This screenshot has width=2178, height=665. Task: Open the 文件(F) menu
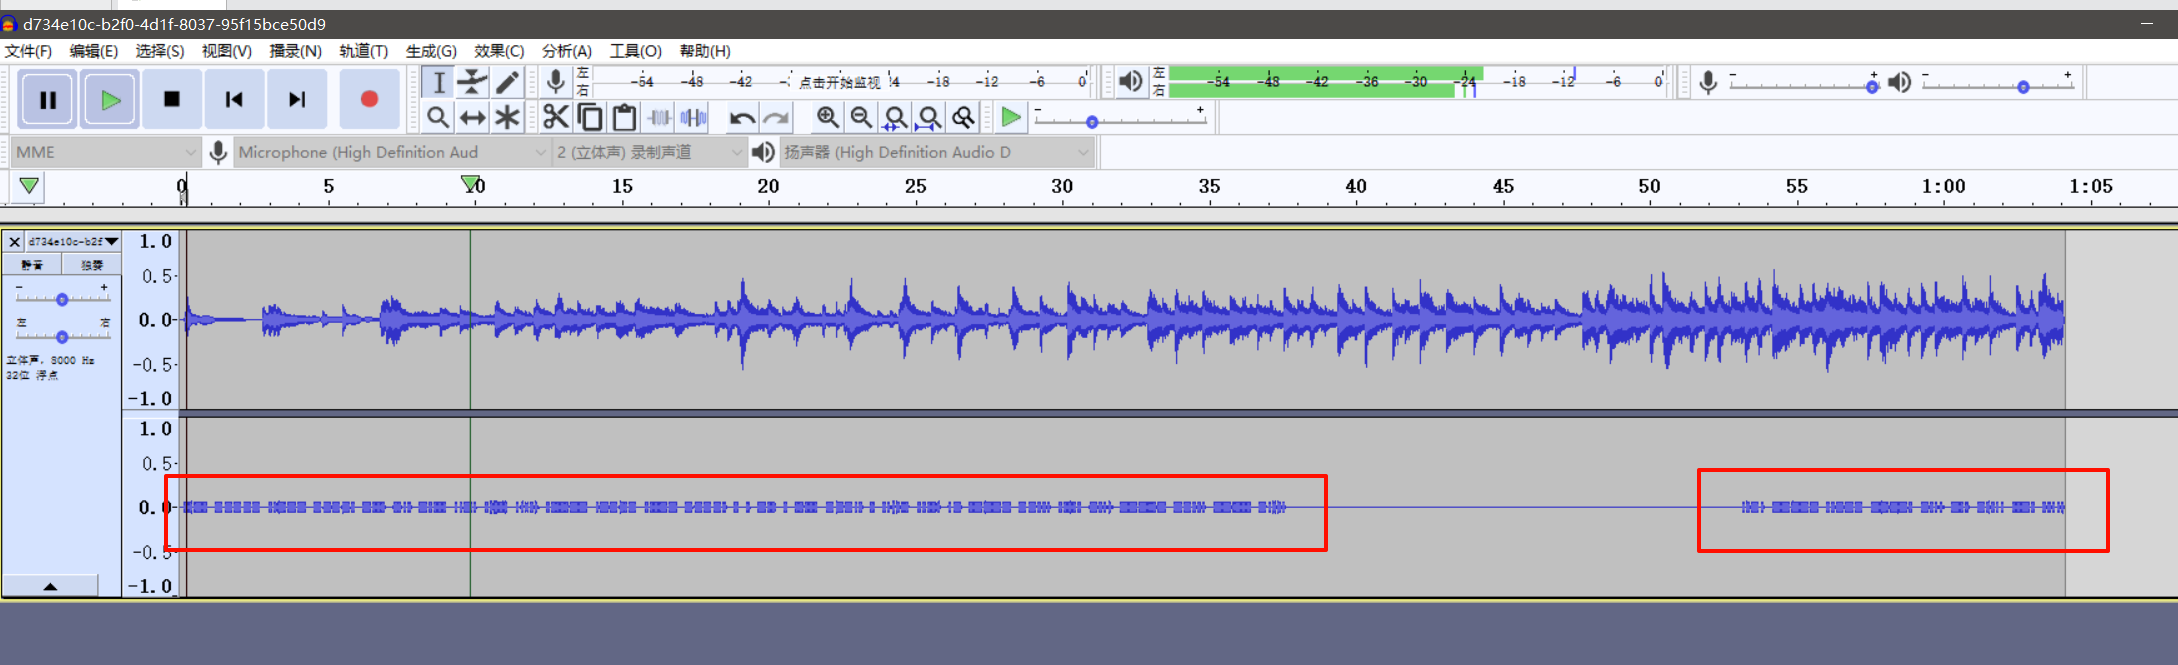(x=28, y=51)
